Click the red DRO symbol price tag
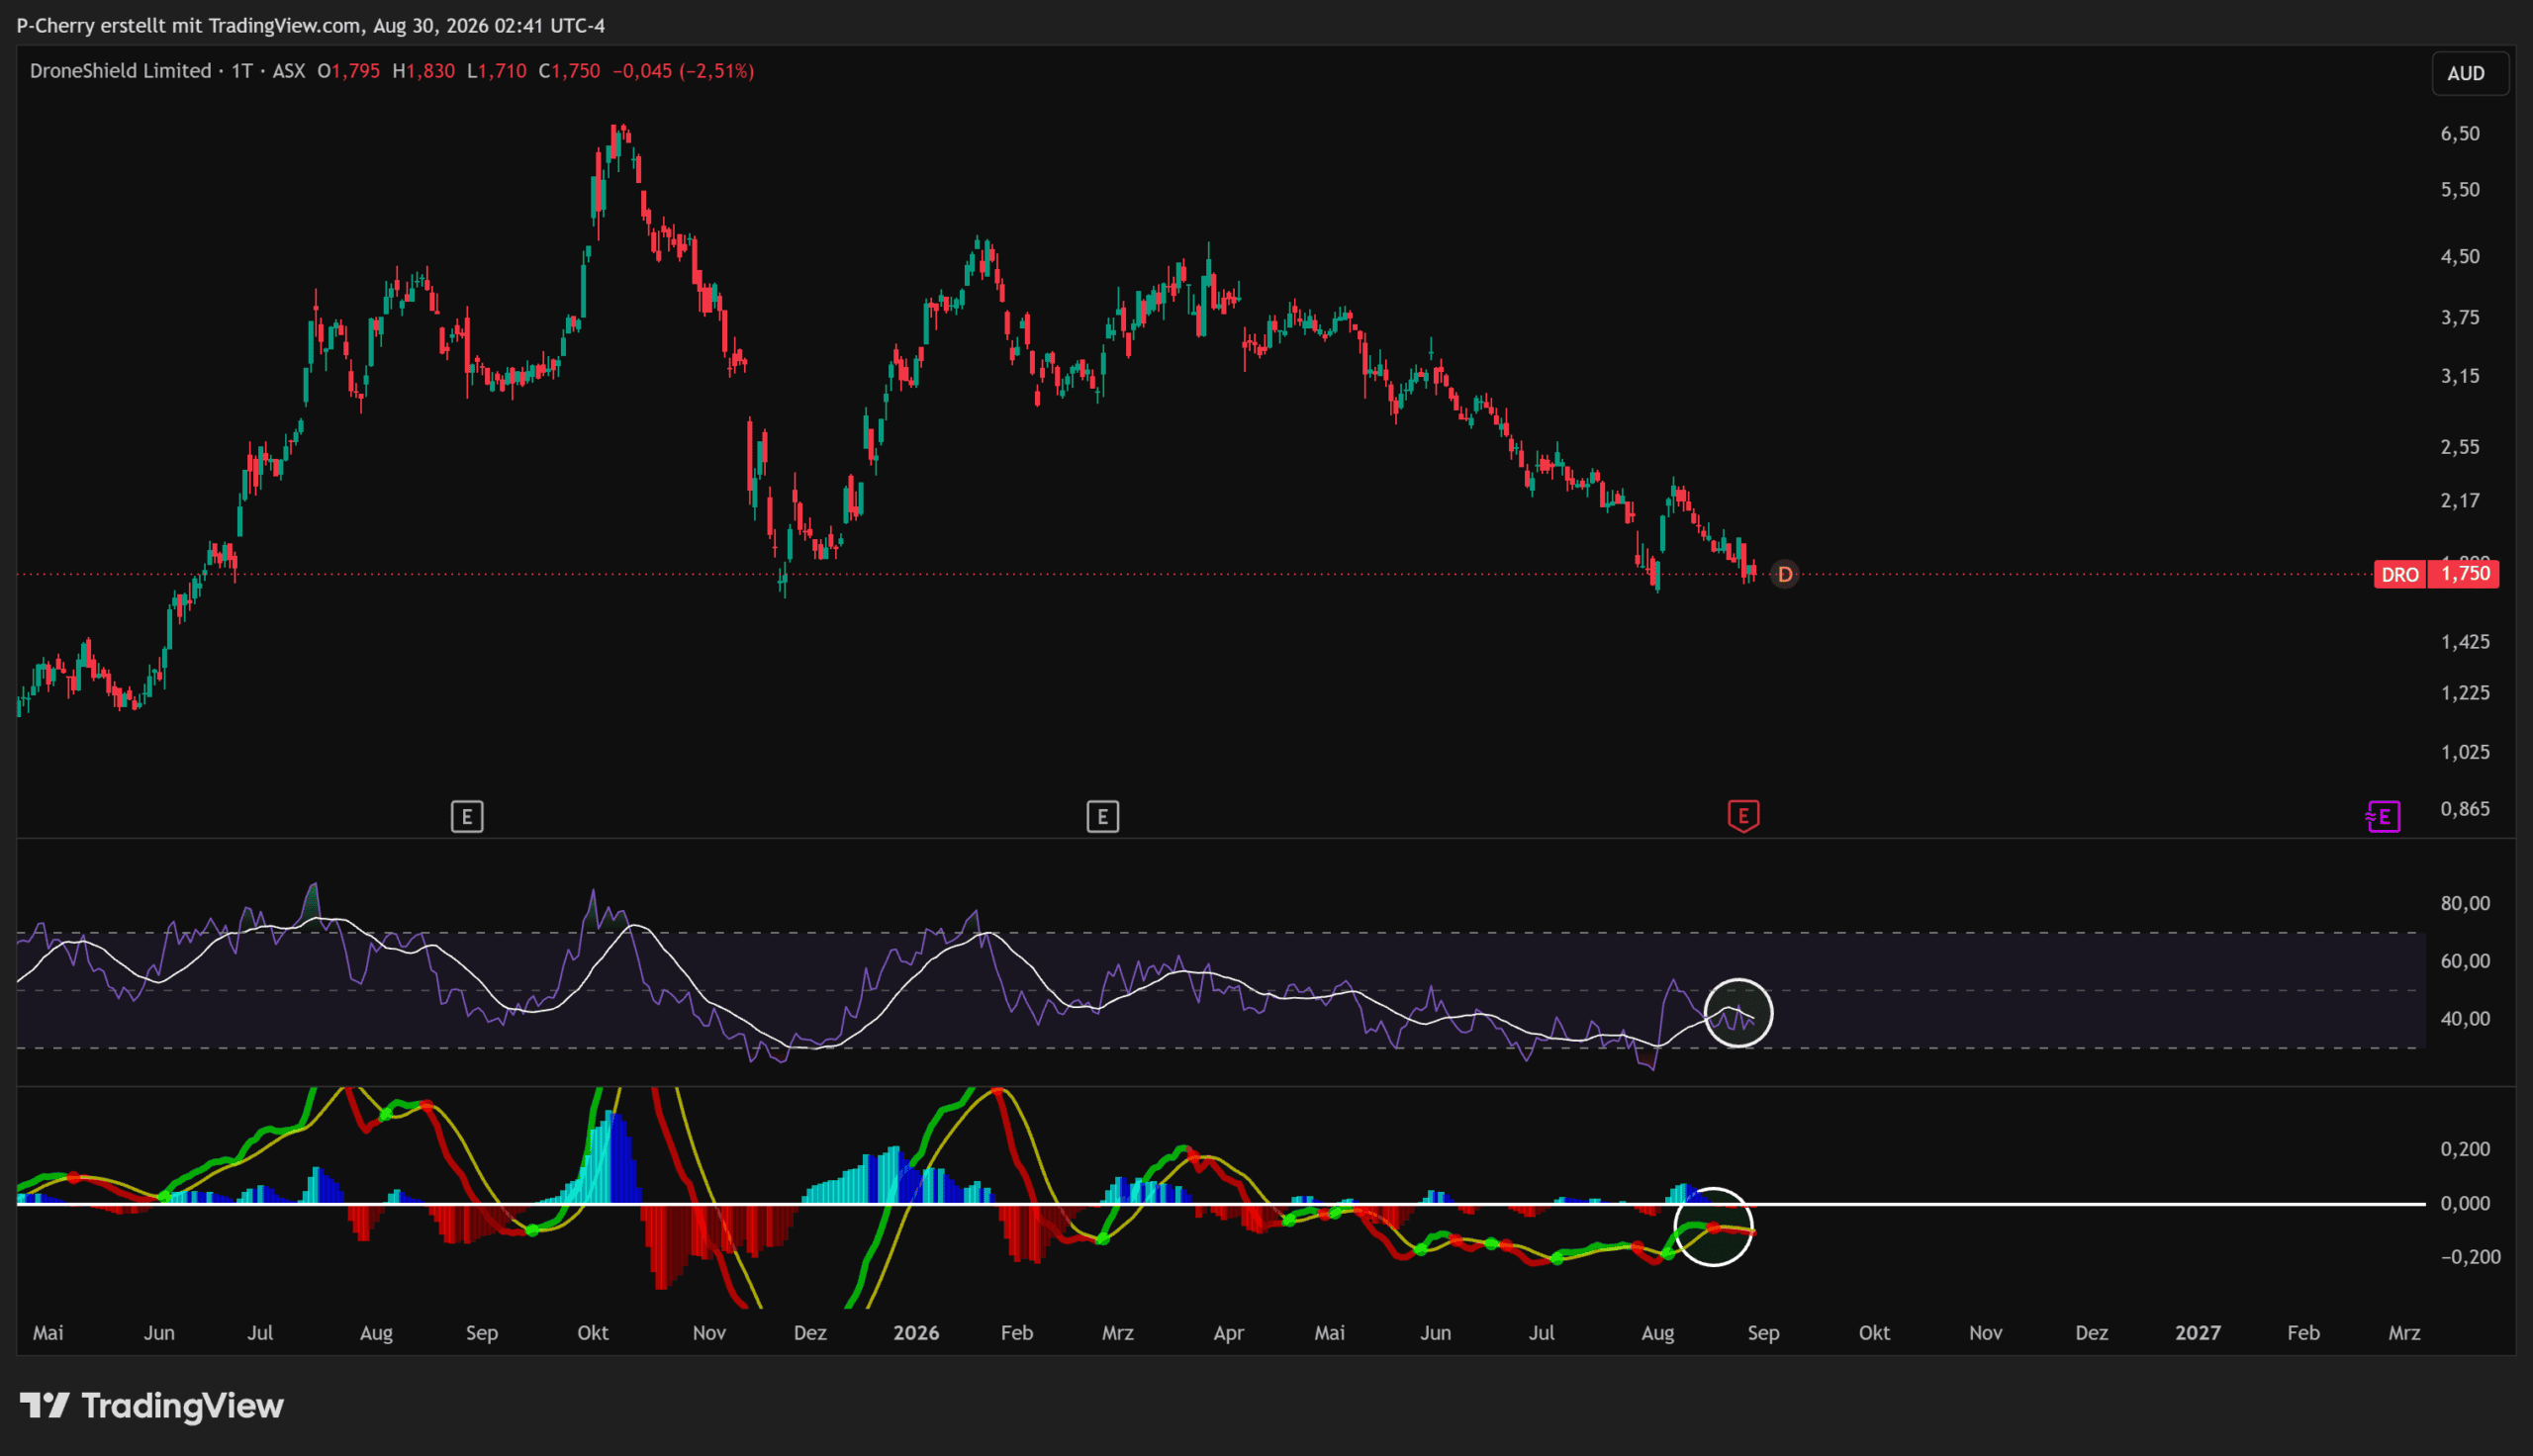The image size is (2533, 1456). [x=2400, y=574]
